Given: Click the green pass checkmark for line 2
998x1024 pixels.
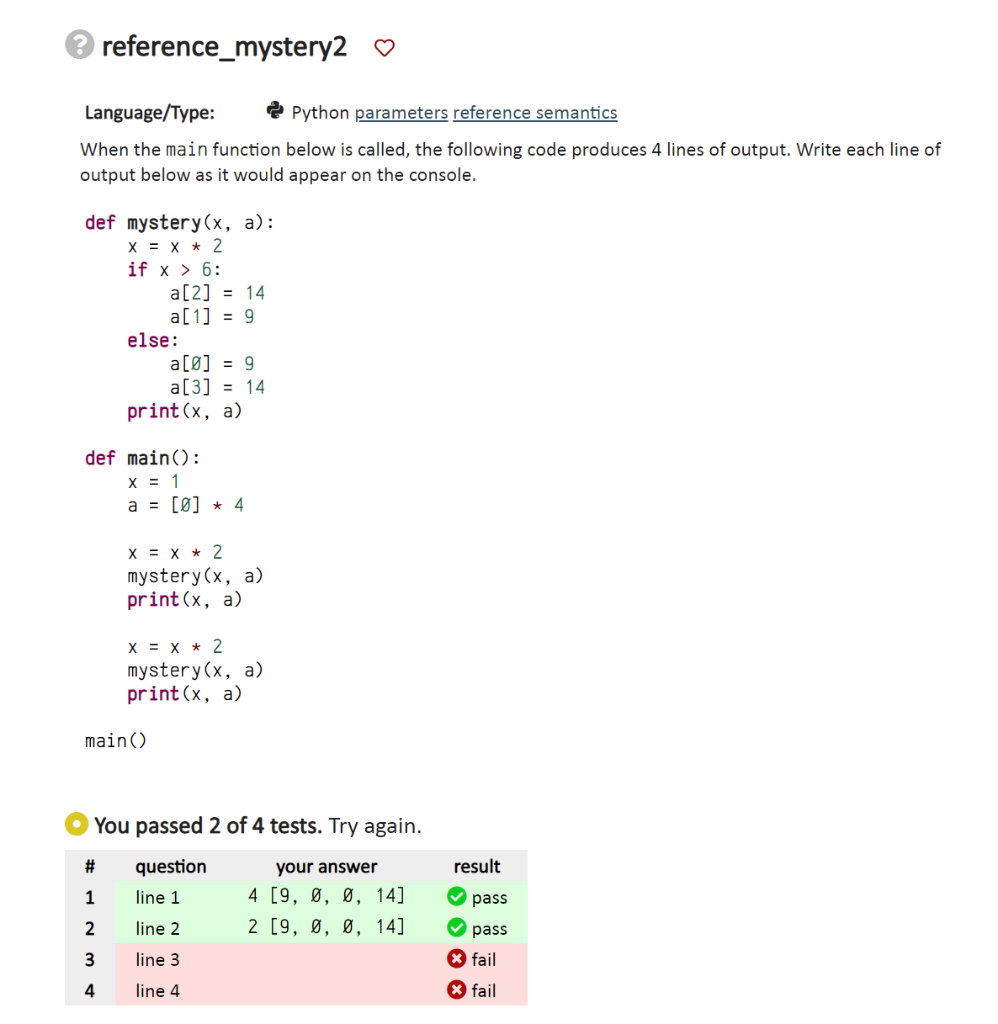Looking at the screenshot, I should click(455, 928).
